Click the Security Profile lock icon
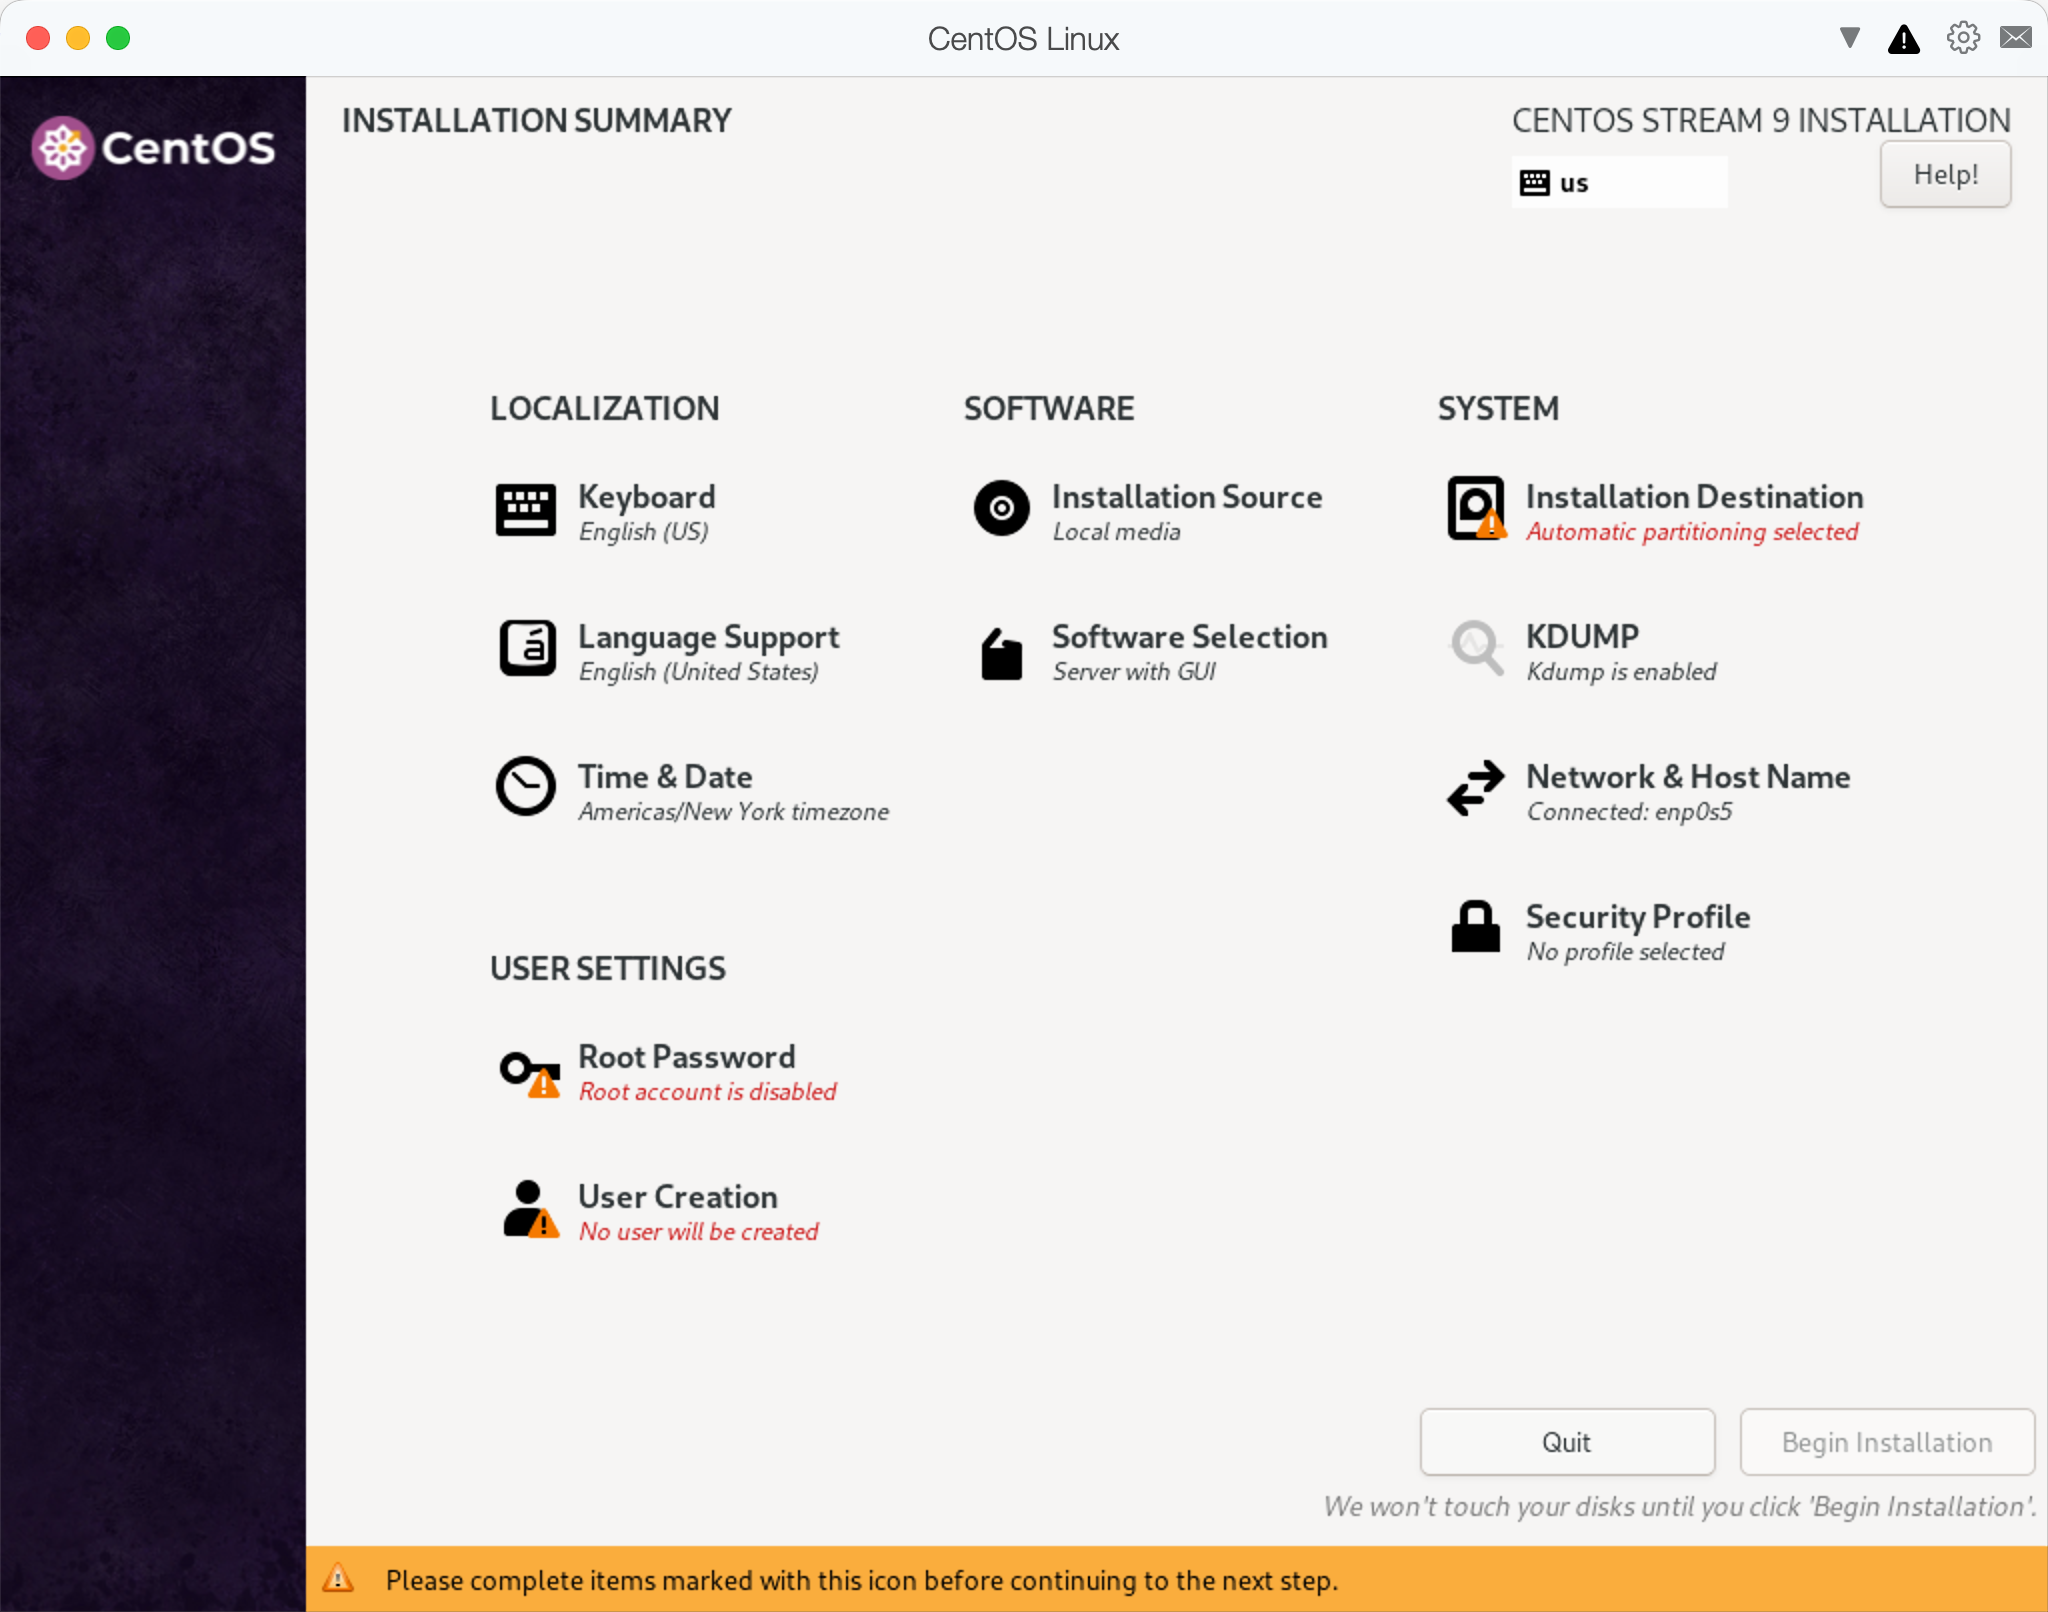The width and height of the screenshot is (2048, 1612). tap(1476, 926)
